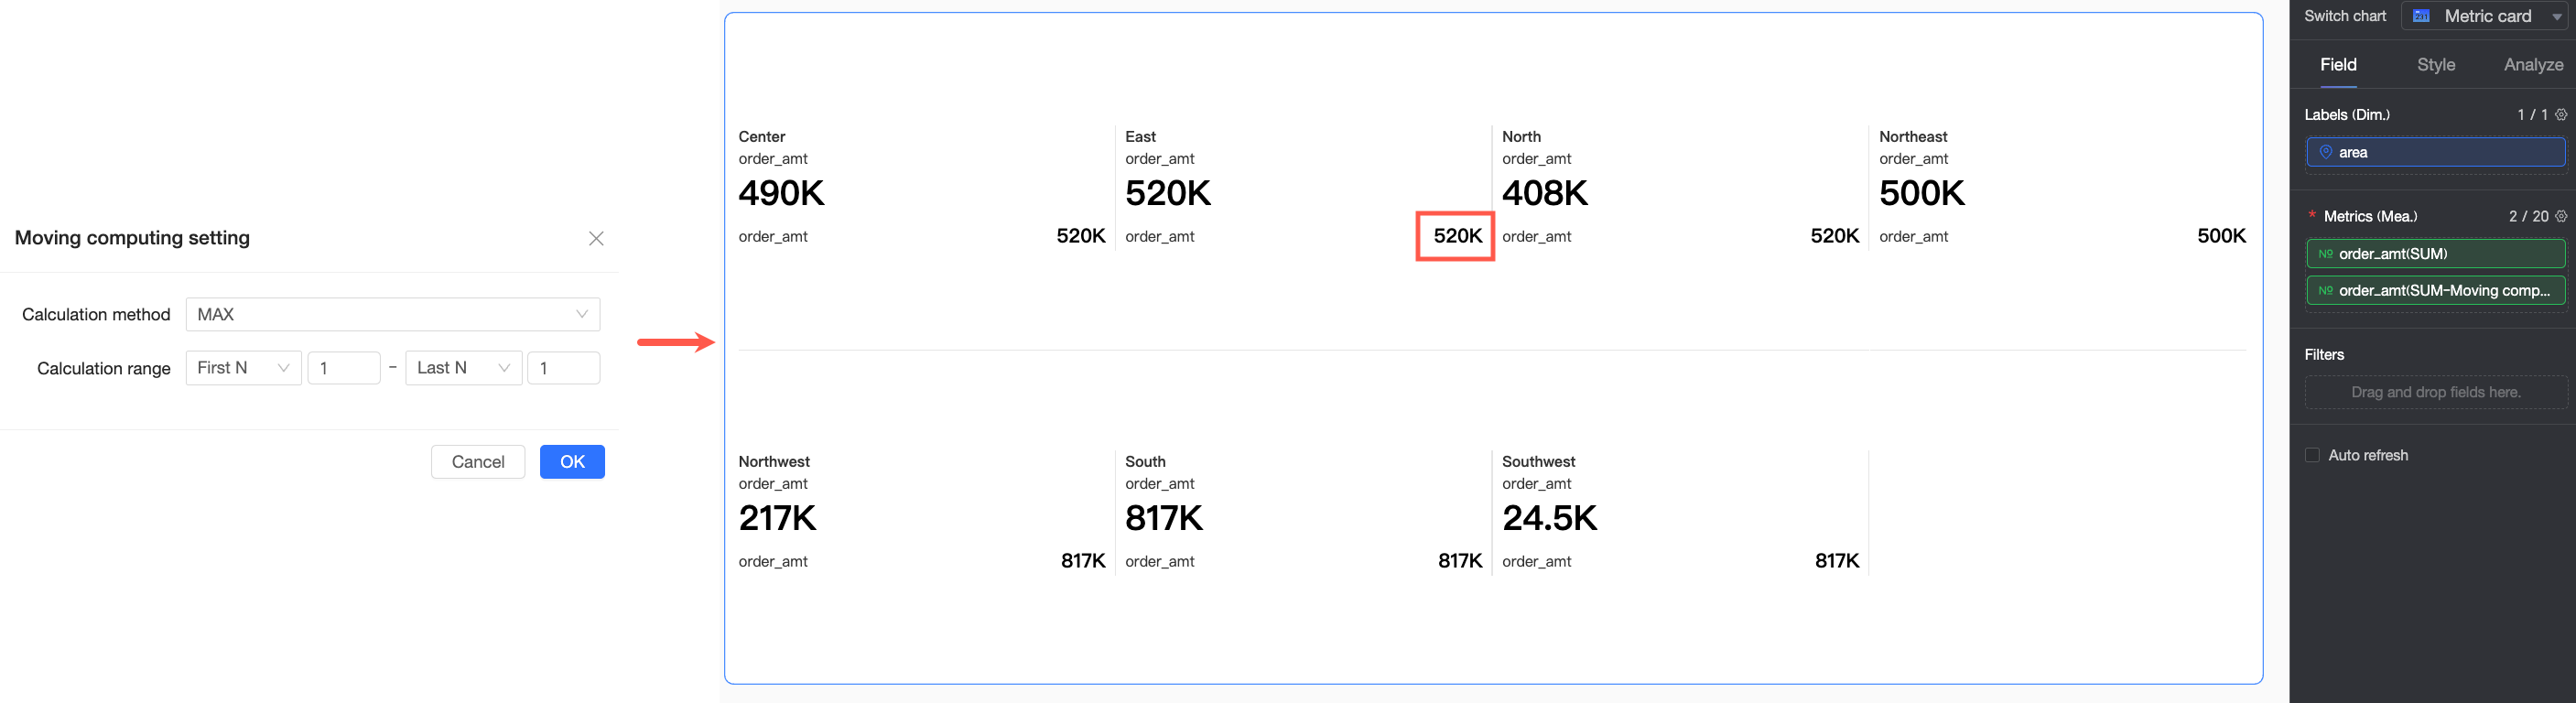
Task: Click the First N number input field
Action: pyautogui.click(x=343, y=368)
